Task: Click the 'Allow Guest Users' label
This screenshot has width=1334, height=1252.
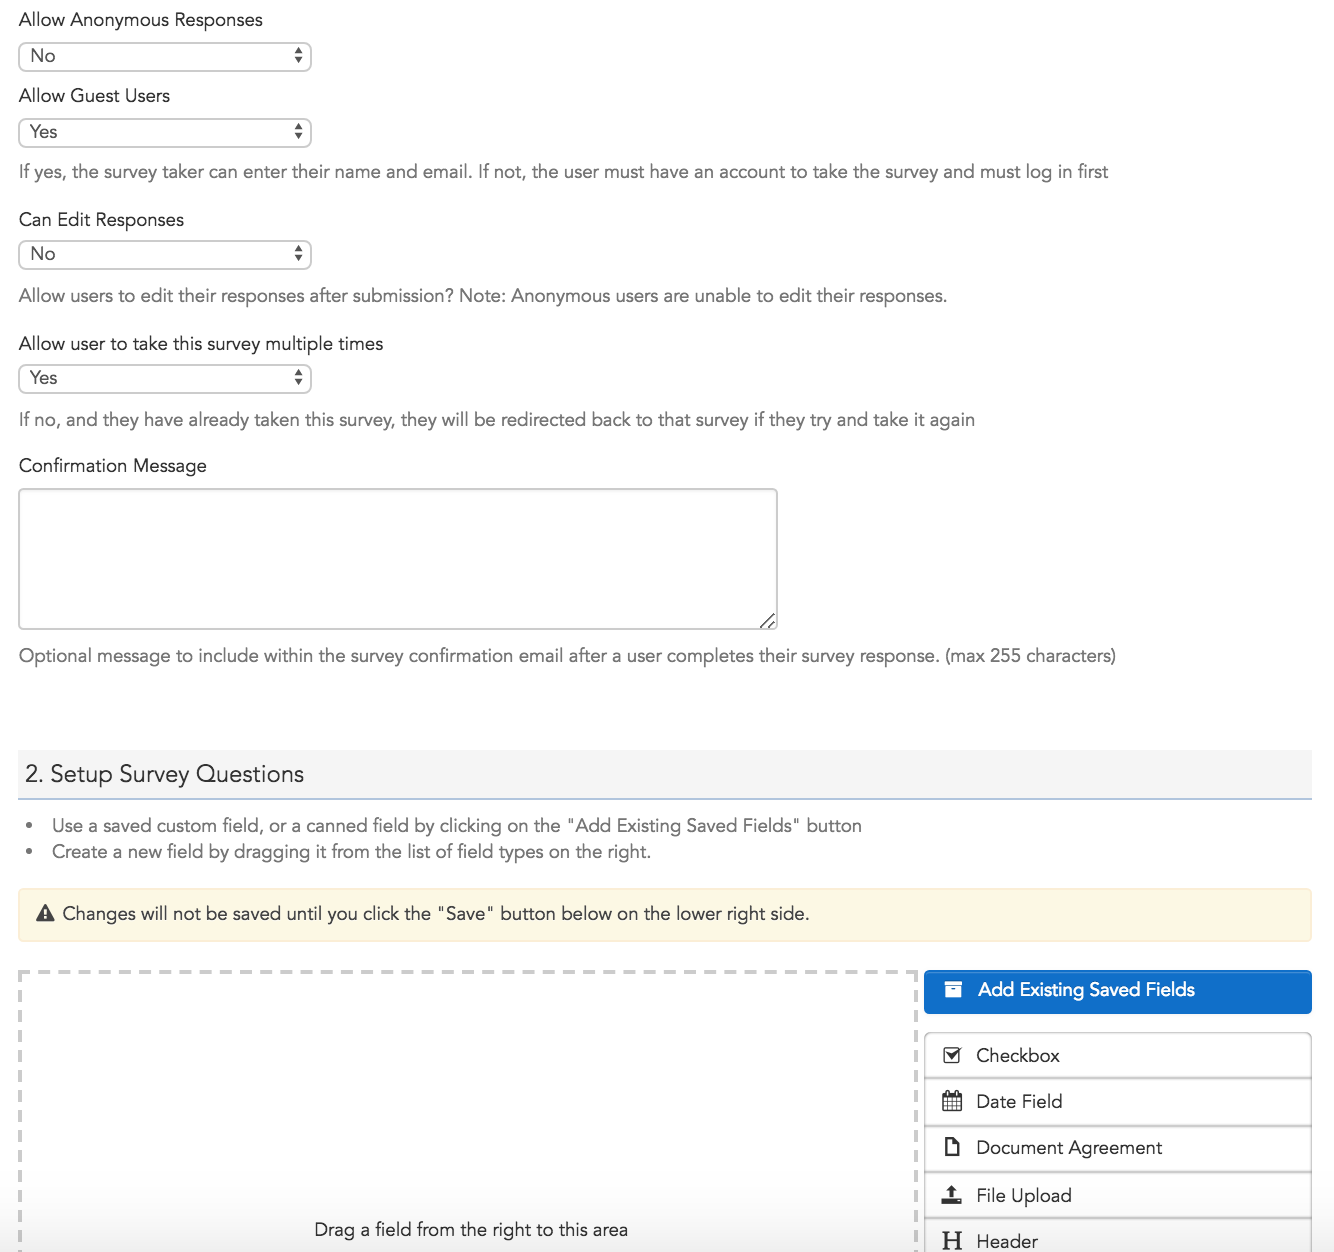Action: click(x=94, y=96)
